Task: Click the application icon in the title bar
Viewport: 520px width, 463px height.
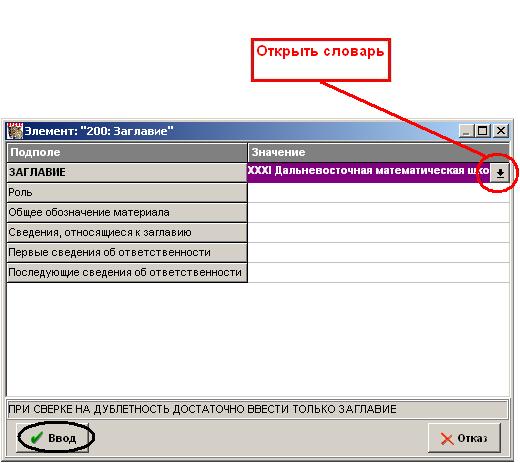Action: [x=15, y=131]
